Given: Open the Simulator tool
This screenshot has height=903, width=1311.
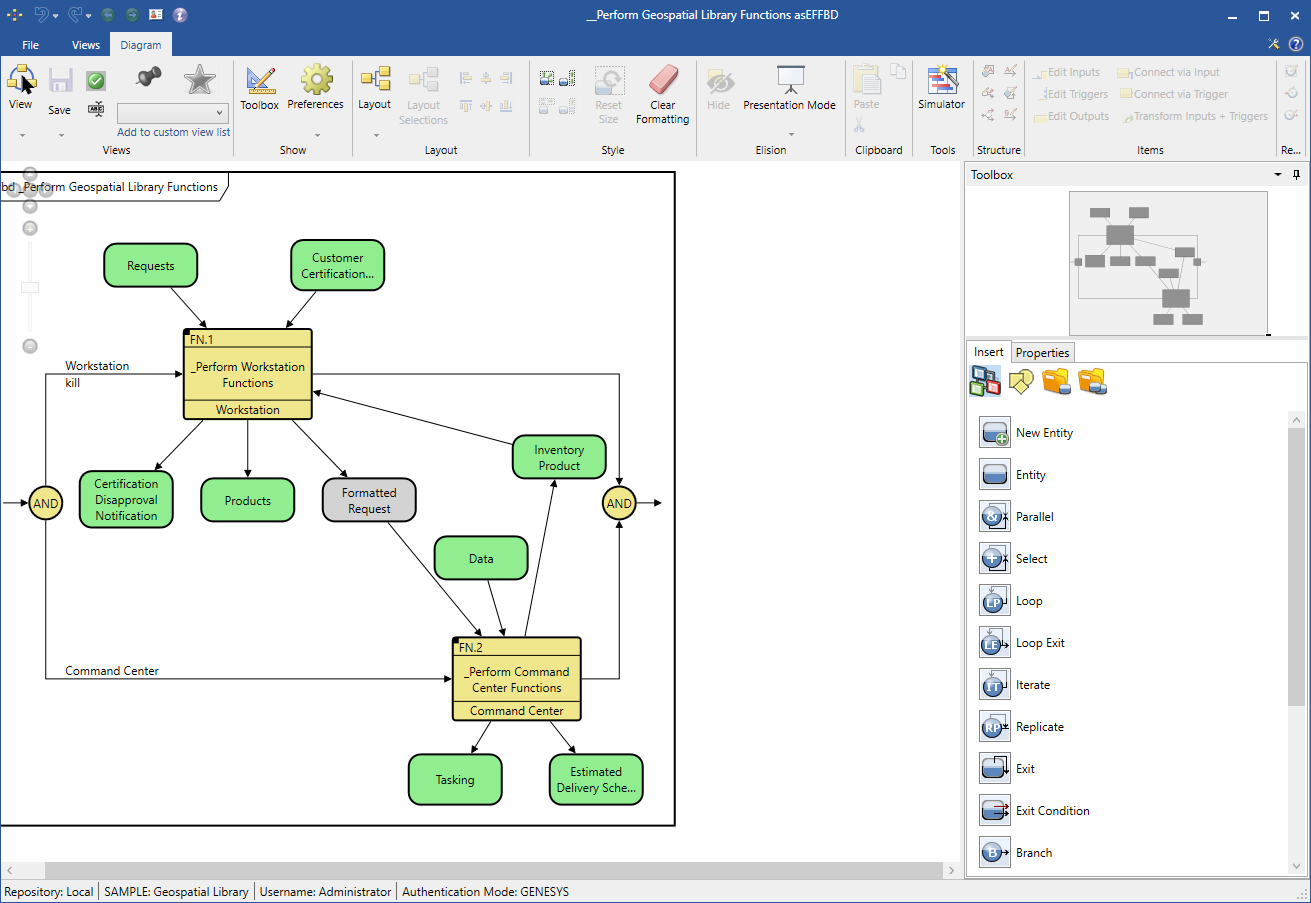Looking at the screenshot, I should pyautogui.click(x=941, y=87).
